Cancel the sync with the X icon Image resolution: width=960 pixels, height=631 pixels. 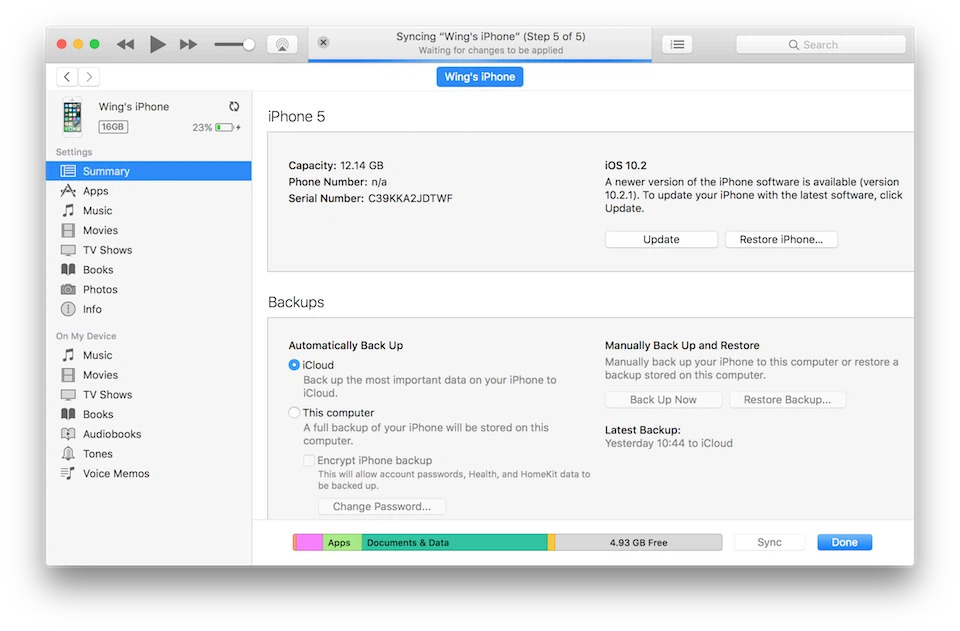click(323, 42)
